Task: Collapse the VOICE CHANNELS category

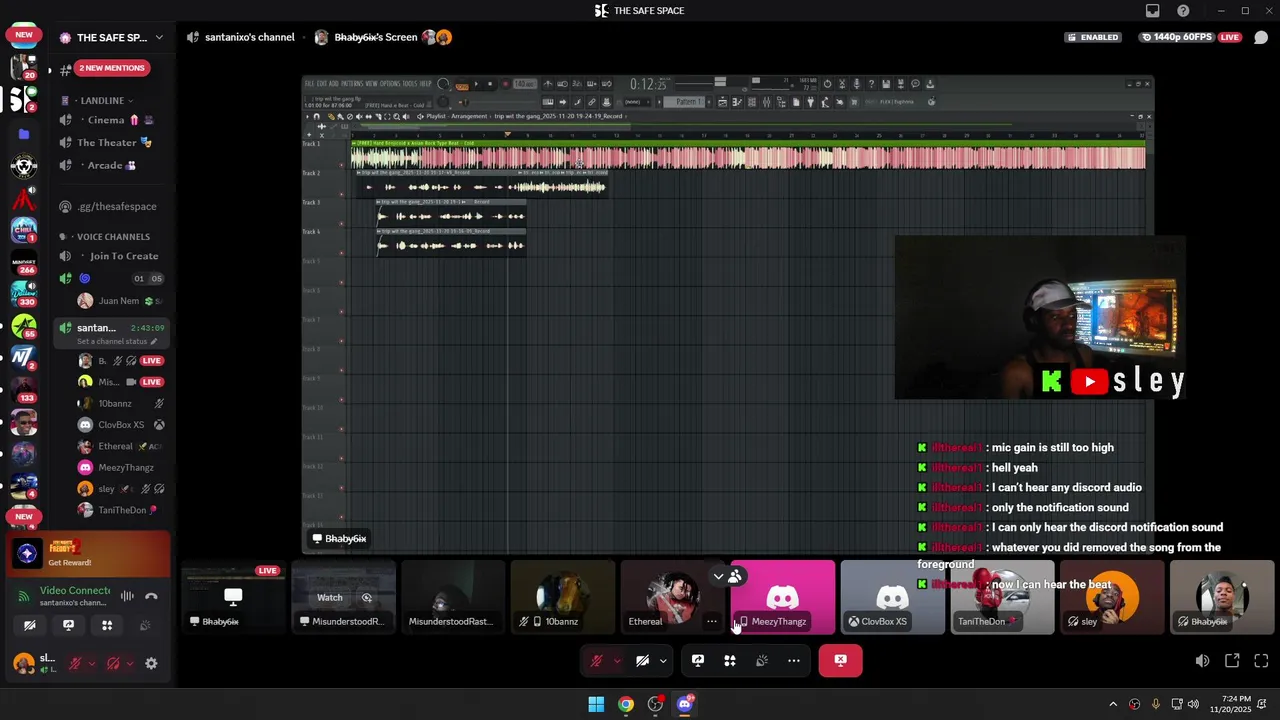Action: [113, 237]
